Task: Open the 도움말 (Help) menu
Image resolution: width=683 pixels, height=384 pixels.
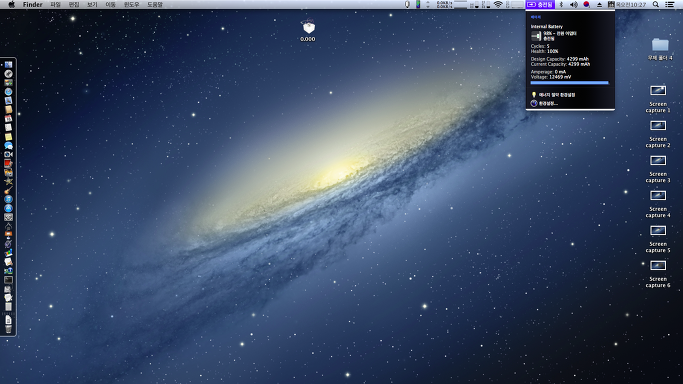Action: pos(155,4)
